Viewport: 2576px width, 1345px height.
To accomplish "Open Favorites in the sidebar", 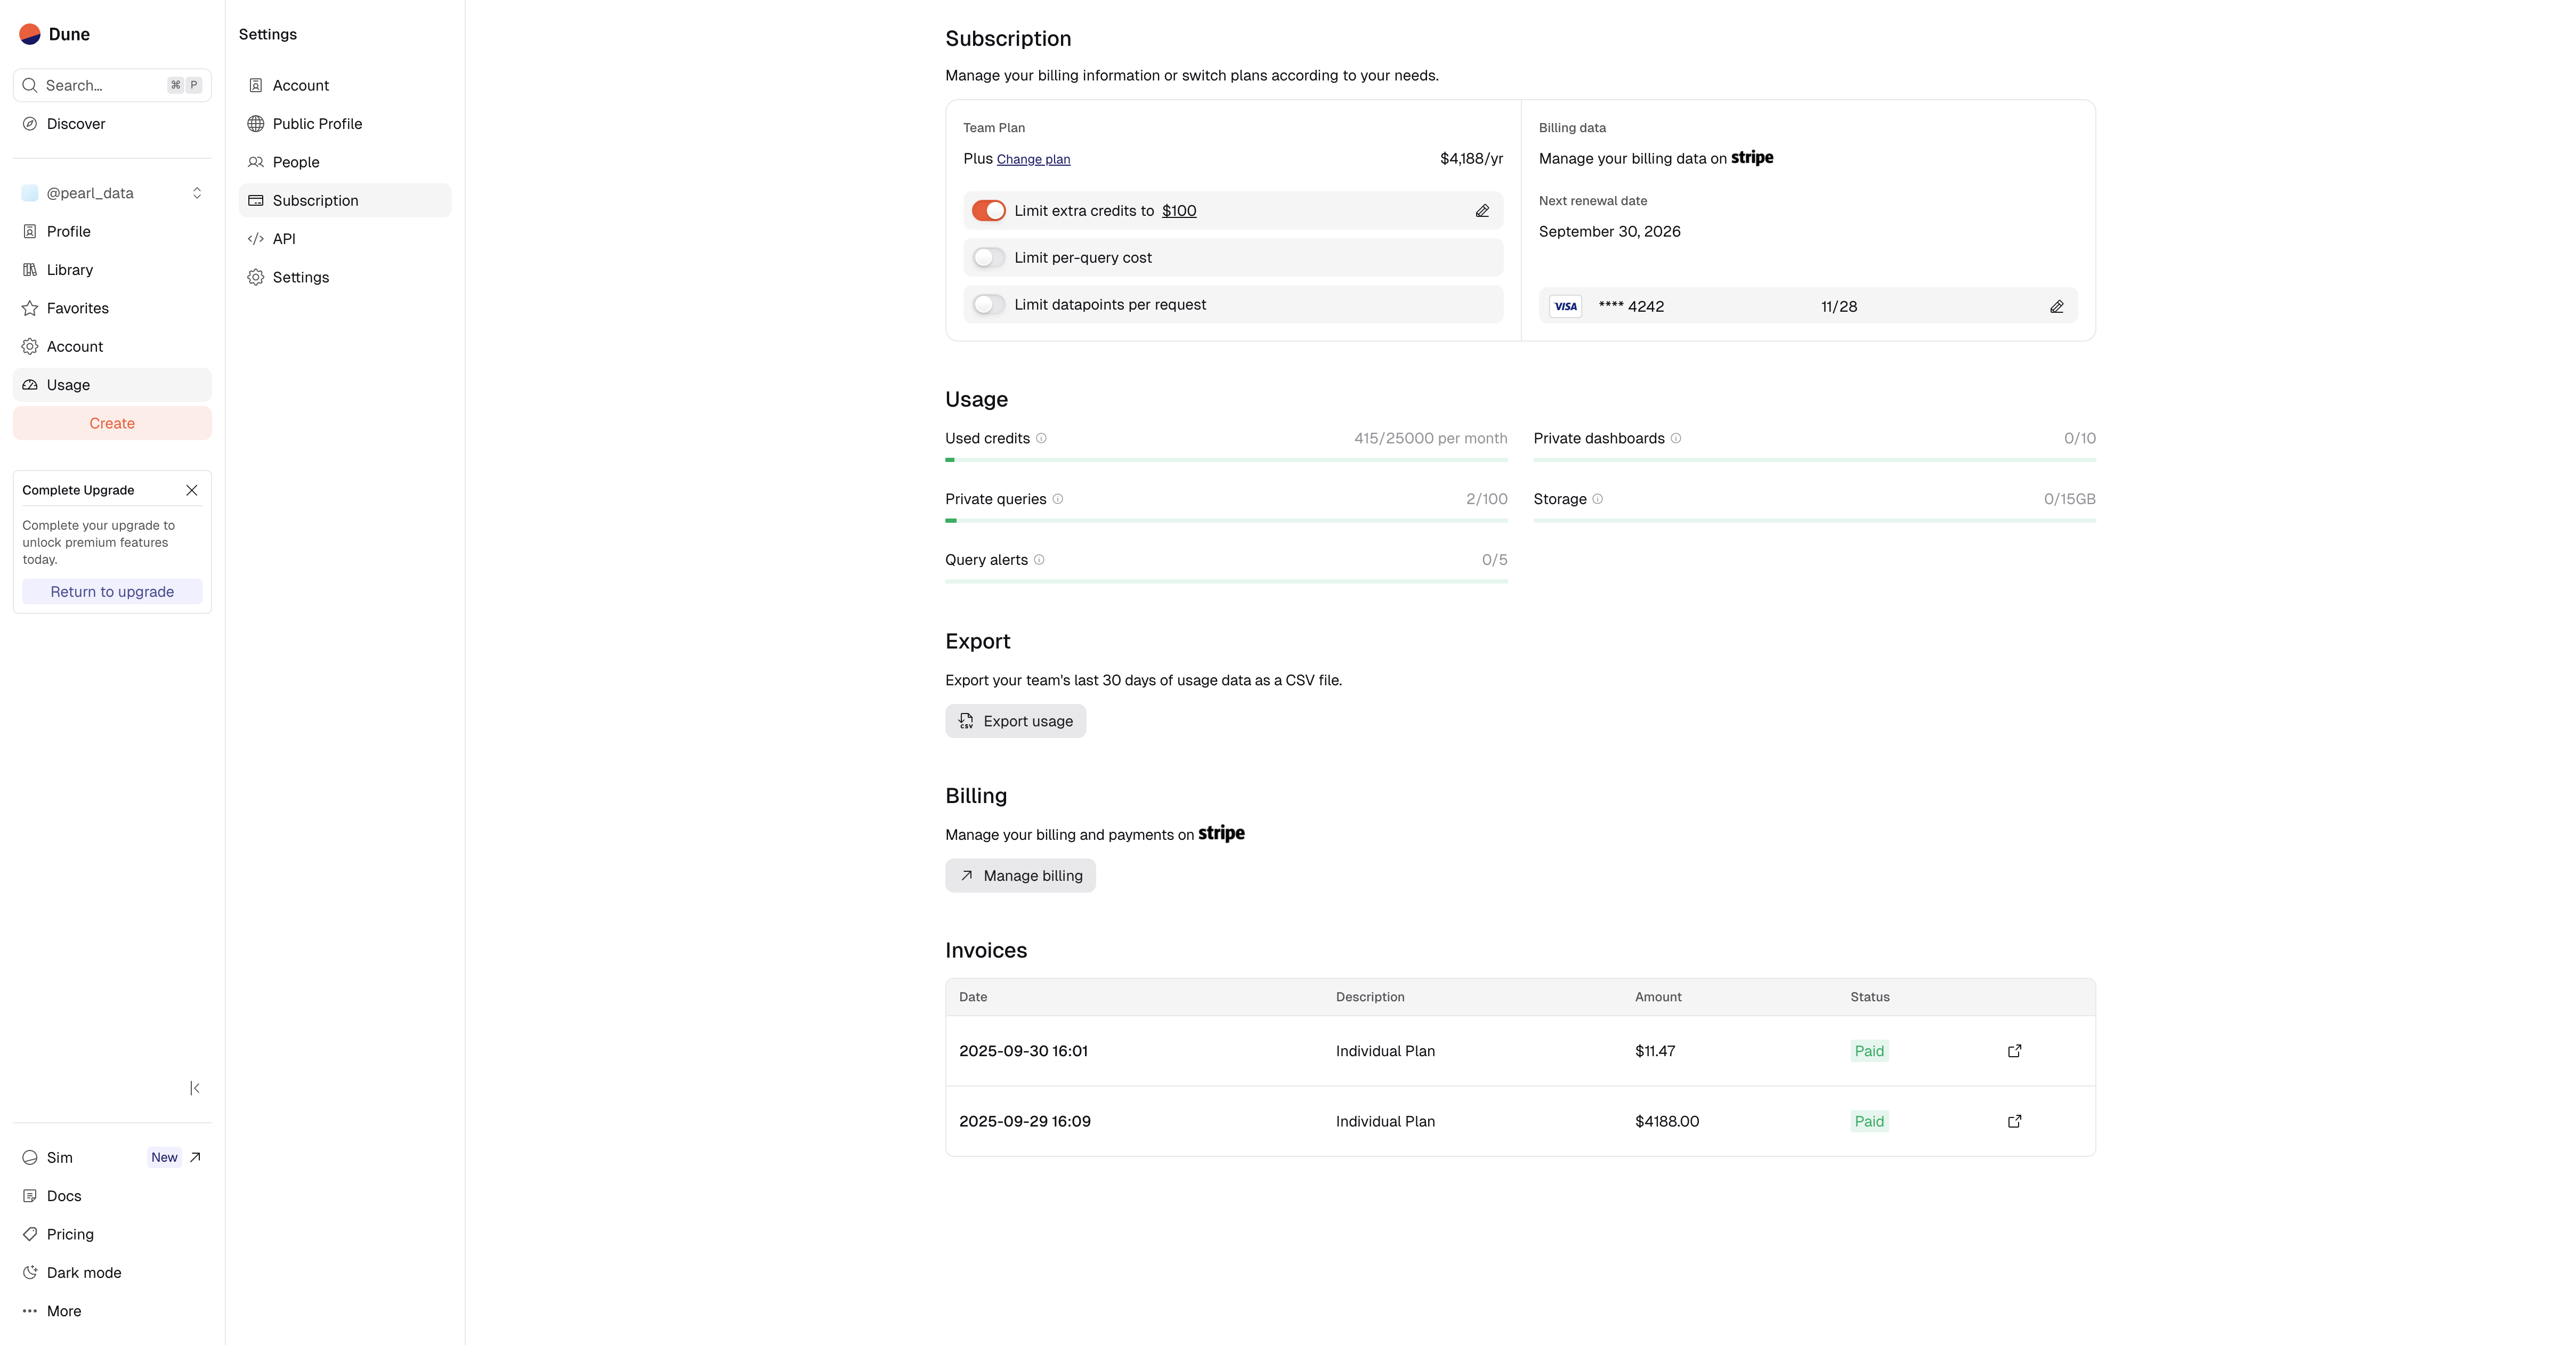I will pos(78,308).
